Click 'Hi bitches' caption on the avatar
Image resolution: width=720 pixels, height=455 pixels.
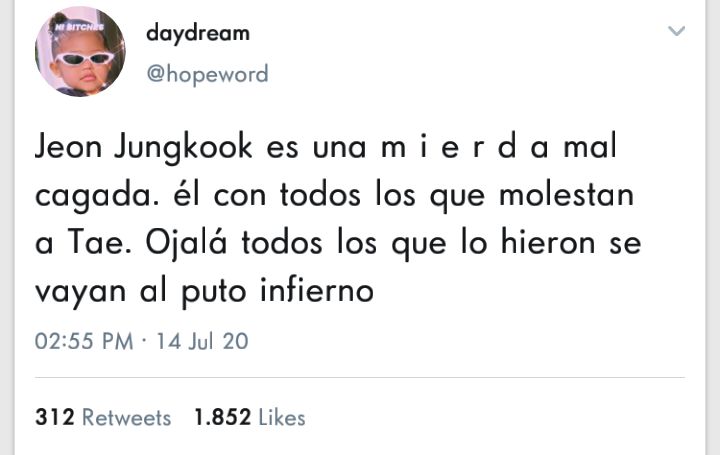(79, 27)
